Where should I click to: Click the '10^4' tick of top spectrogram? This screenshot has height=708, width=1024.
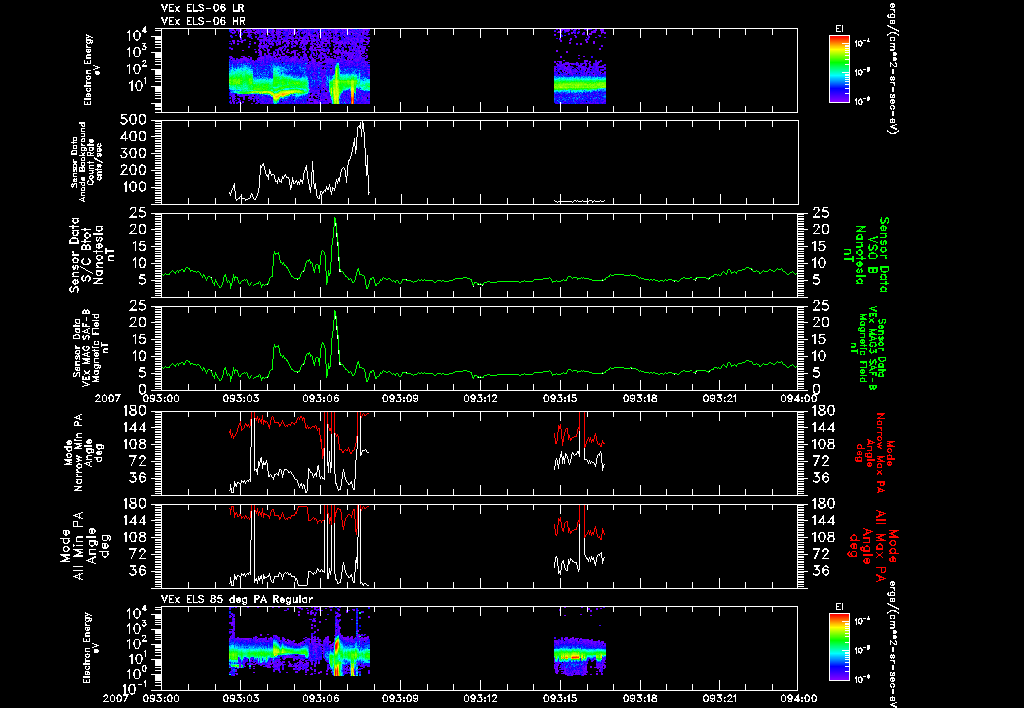pyautogui.click(x=136, y=34)
